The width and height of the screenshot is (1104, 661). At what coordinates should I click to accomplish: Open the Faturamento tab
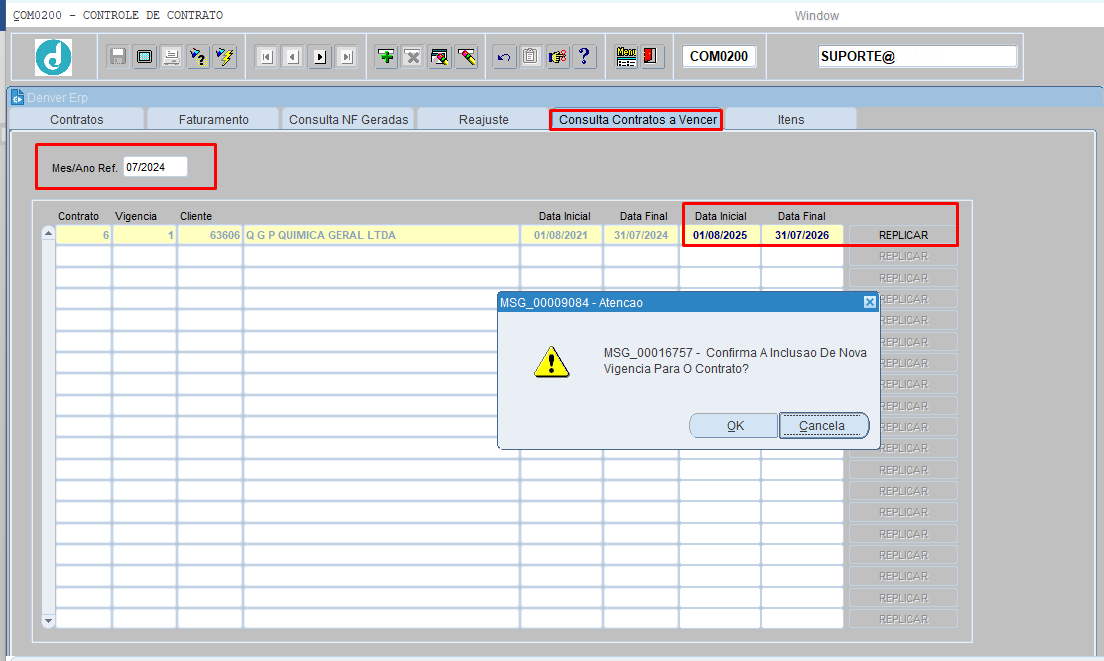pos(213,119)
